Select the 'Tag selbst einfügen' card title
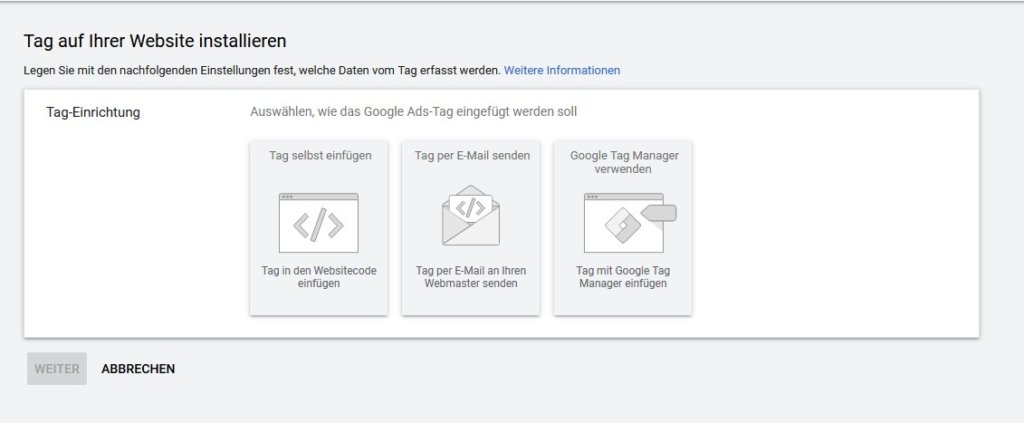The height and width of the screenshot is (423, 1024). (x=320, y=156)
